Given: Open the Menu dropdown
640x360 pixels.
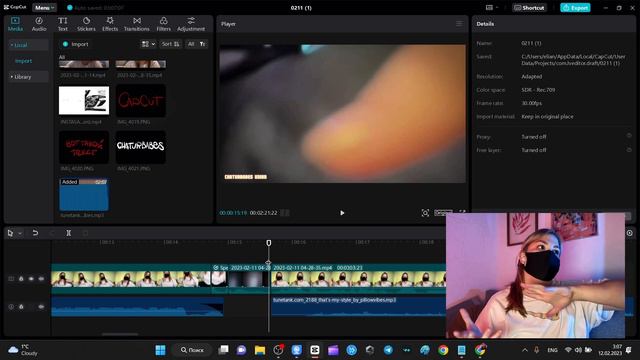Looking at the screenshot, I should [x=44, y=7].
